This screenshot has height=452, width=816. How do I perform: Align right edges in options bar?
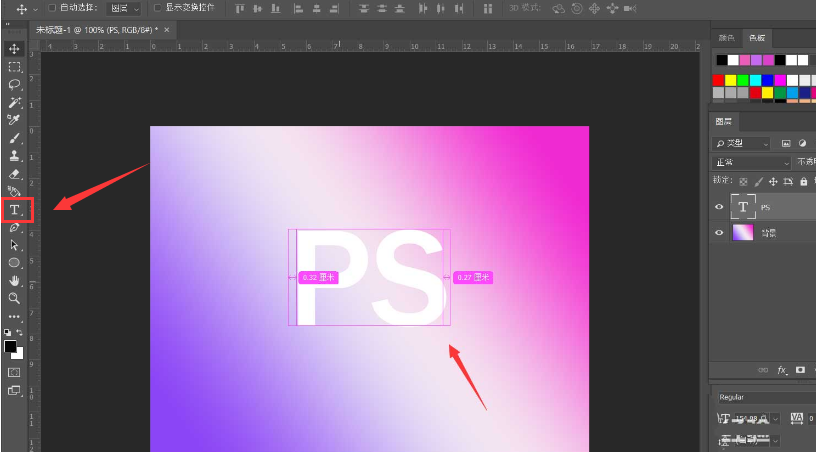coord(335,8)
